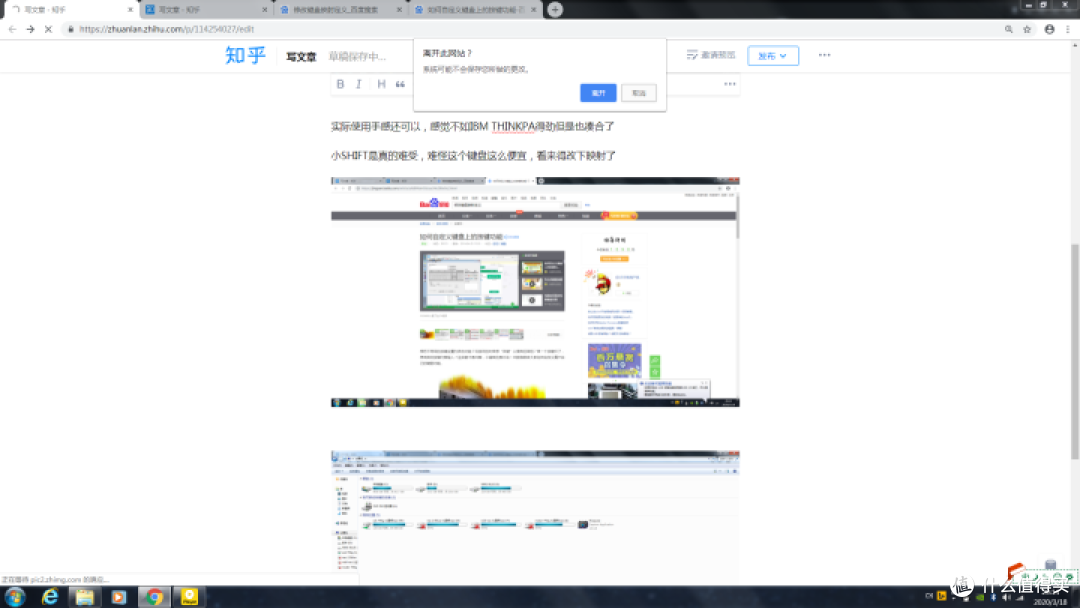
Task: Open header three-dot more menu
Action: [x=824, y=55]
